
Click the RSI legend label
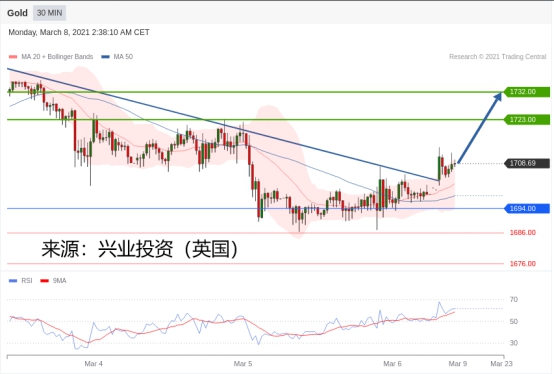click(x=27, y=281)
